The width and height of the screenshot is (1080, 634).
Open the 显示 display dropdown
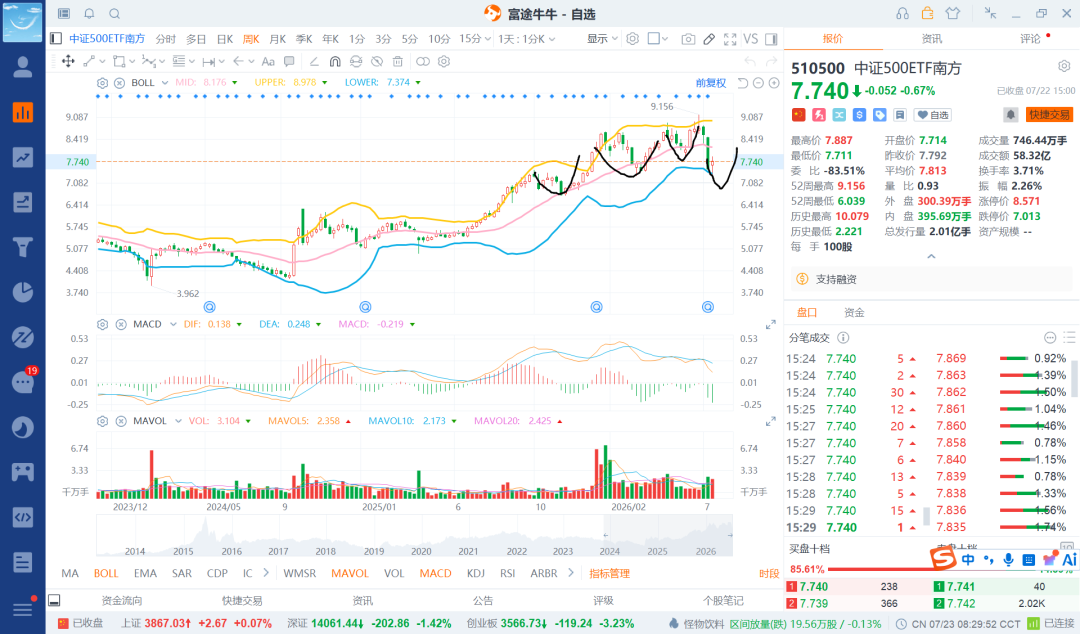[602, 39]
